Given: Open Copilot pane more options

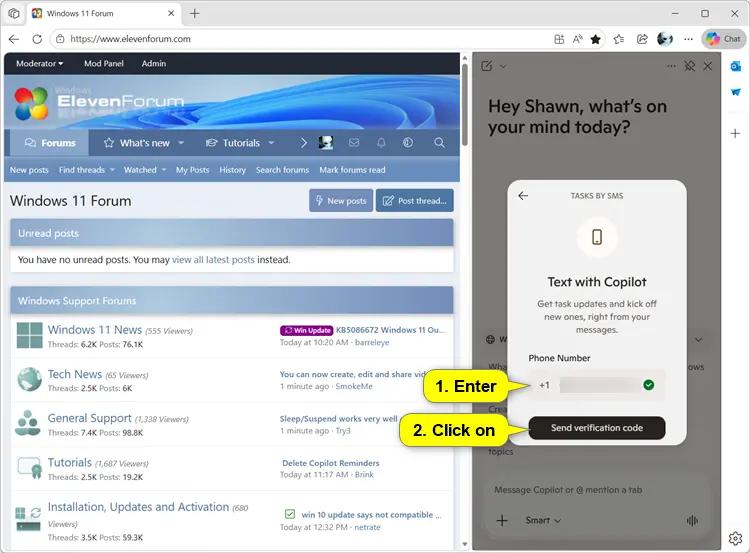Looking at the screenshot, I should [672, 66].
